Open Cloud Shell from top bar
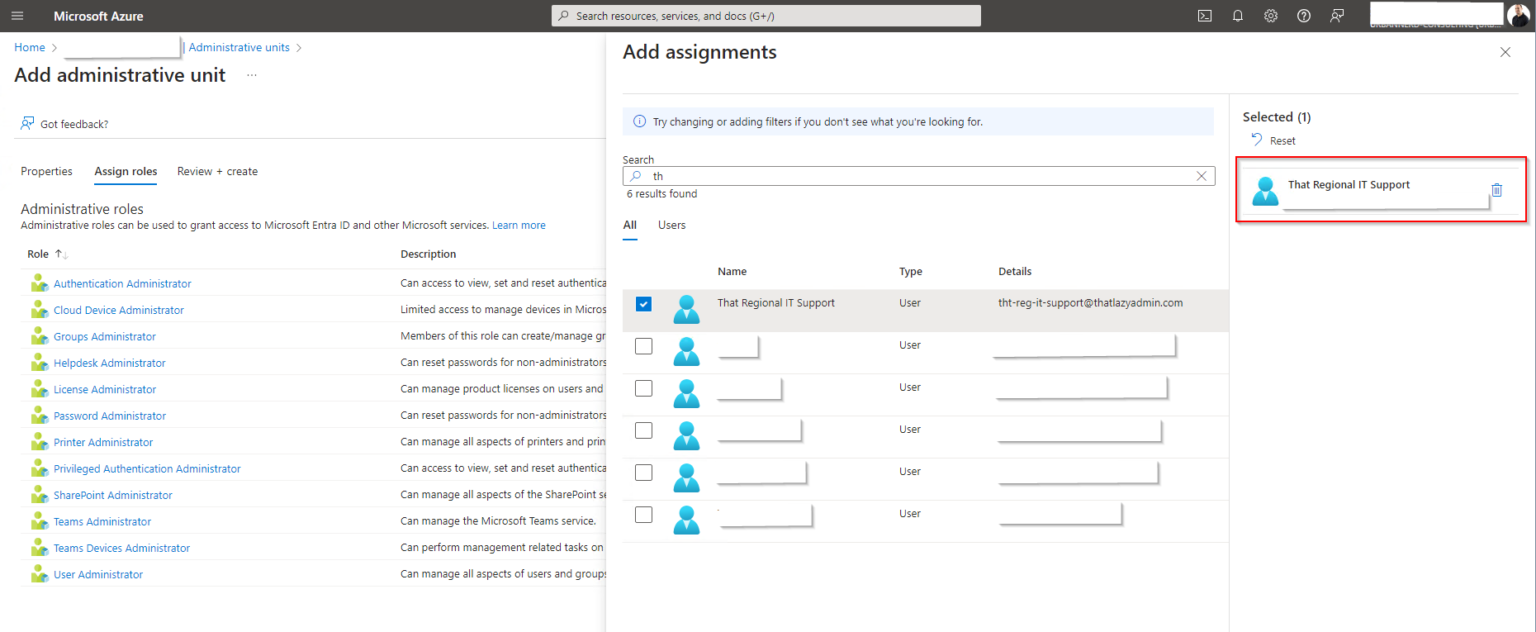This screenshot has width=1536, height=632. (x=1205, y=16)
